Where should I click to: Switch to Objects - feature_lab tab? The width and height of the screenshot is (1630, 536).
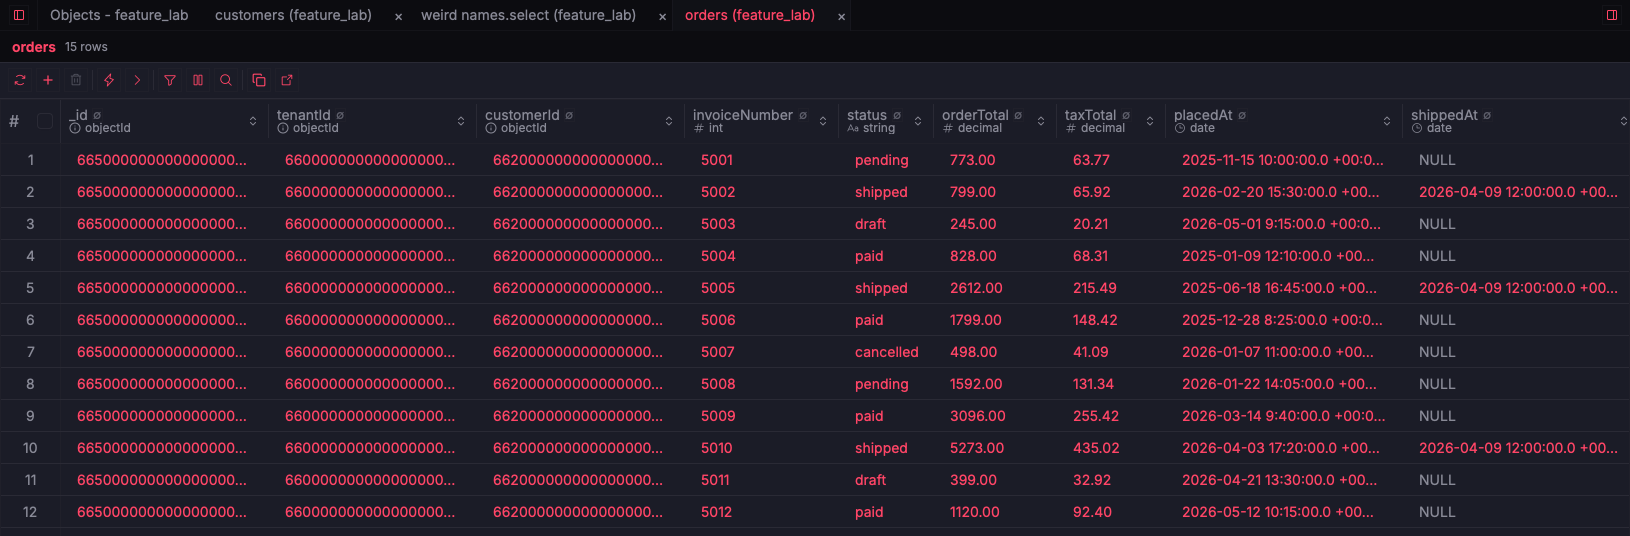point(119,15)
